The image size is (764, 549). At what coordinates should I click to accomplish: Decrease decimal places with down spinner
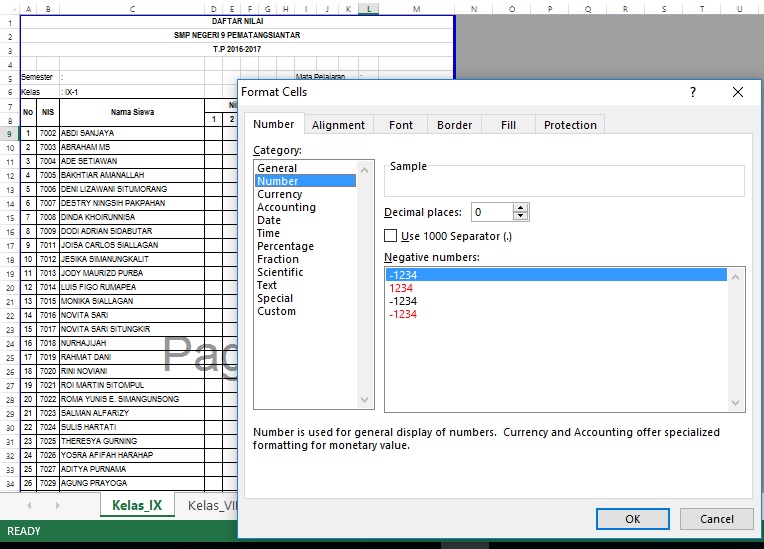point(520,216)
